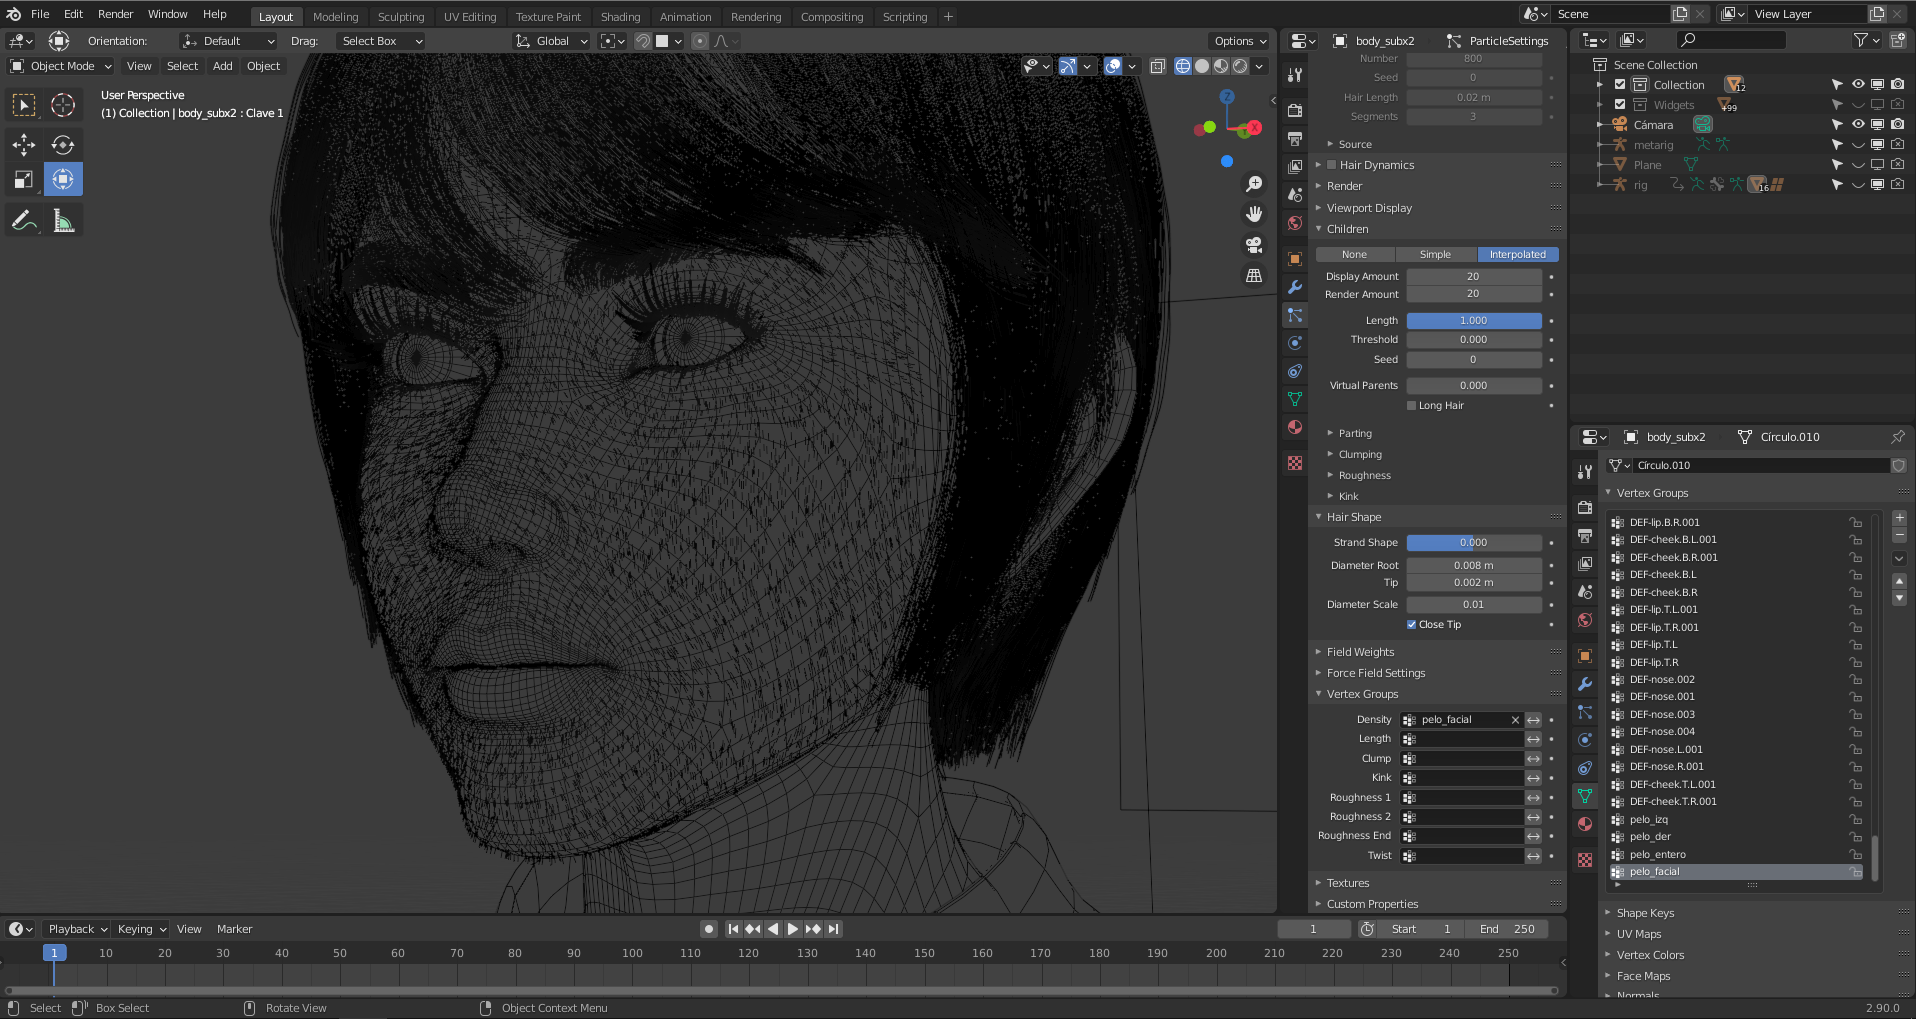
Task: Select the Measure tool
Action: point(63,221)
